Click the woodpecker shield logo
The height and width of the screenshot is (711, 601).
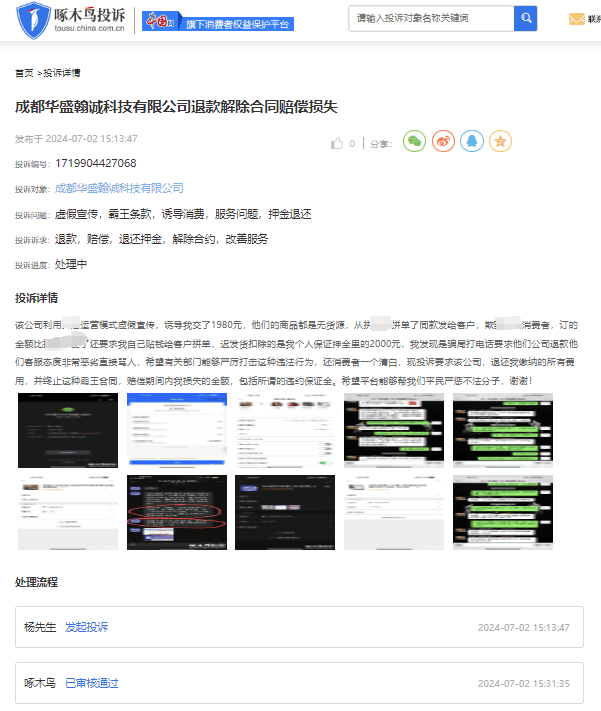33,20
